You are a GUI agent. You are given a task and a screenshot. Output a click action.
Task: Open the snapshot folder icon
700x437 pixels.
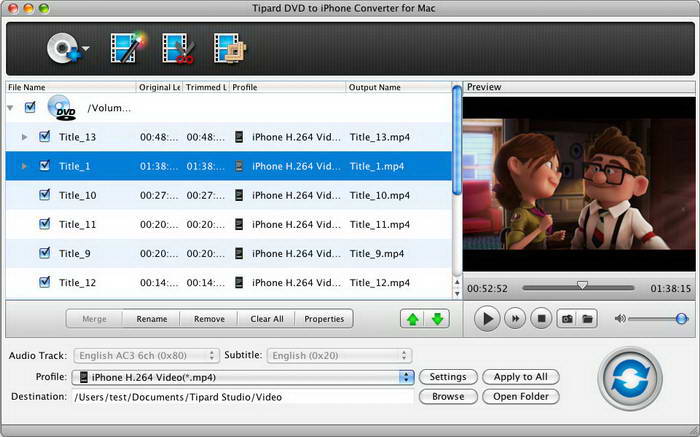(588, 319)
